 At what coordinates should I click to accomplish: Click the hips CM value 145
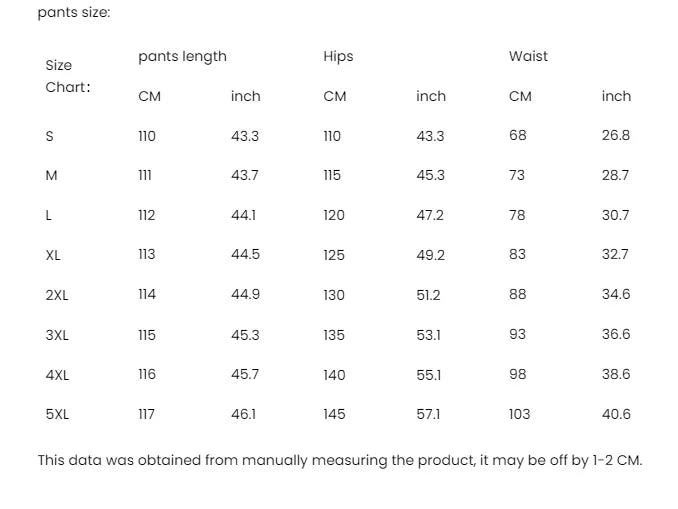(x=334, y=414)
